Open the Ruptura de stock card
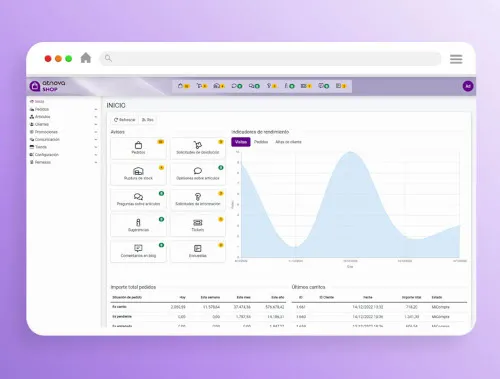 tap(138, 174)
